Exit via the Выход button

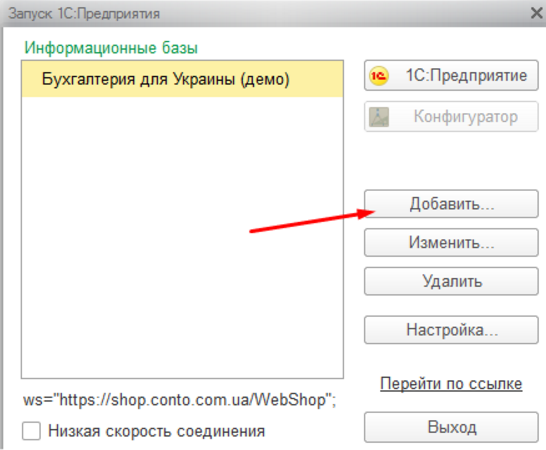click(x=451, y=427)
